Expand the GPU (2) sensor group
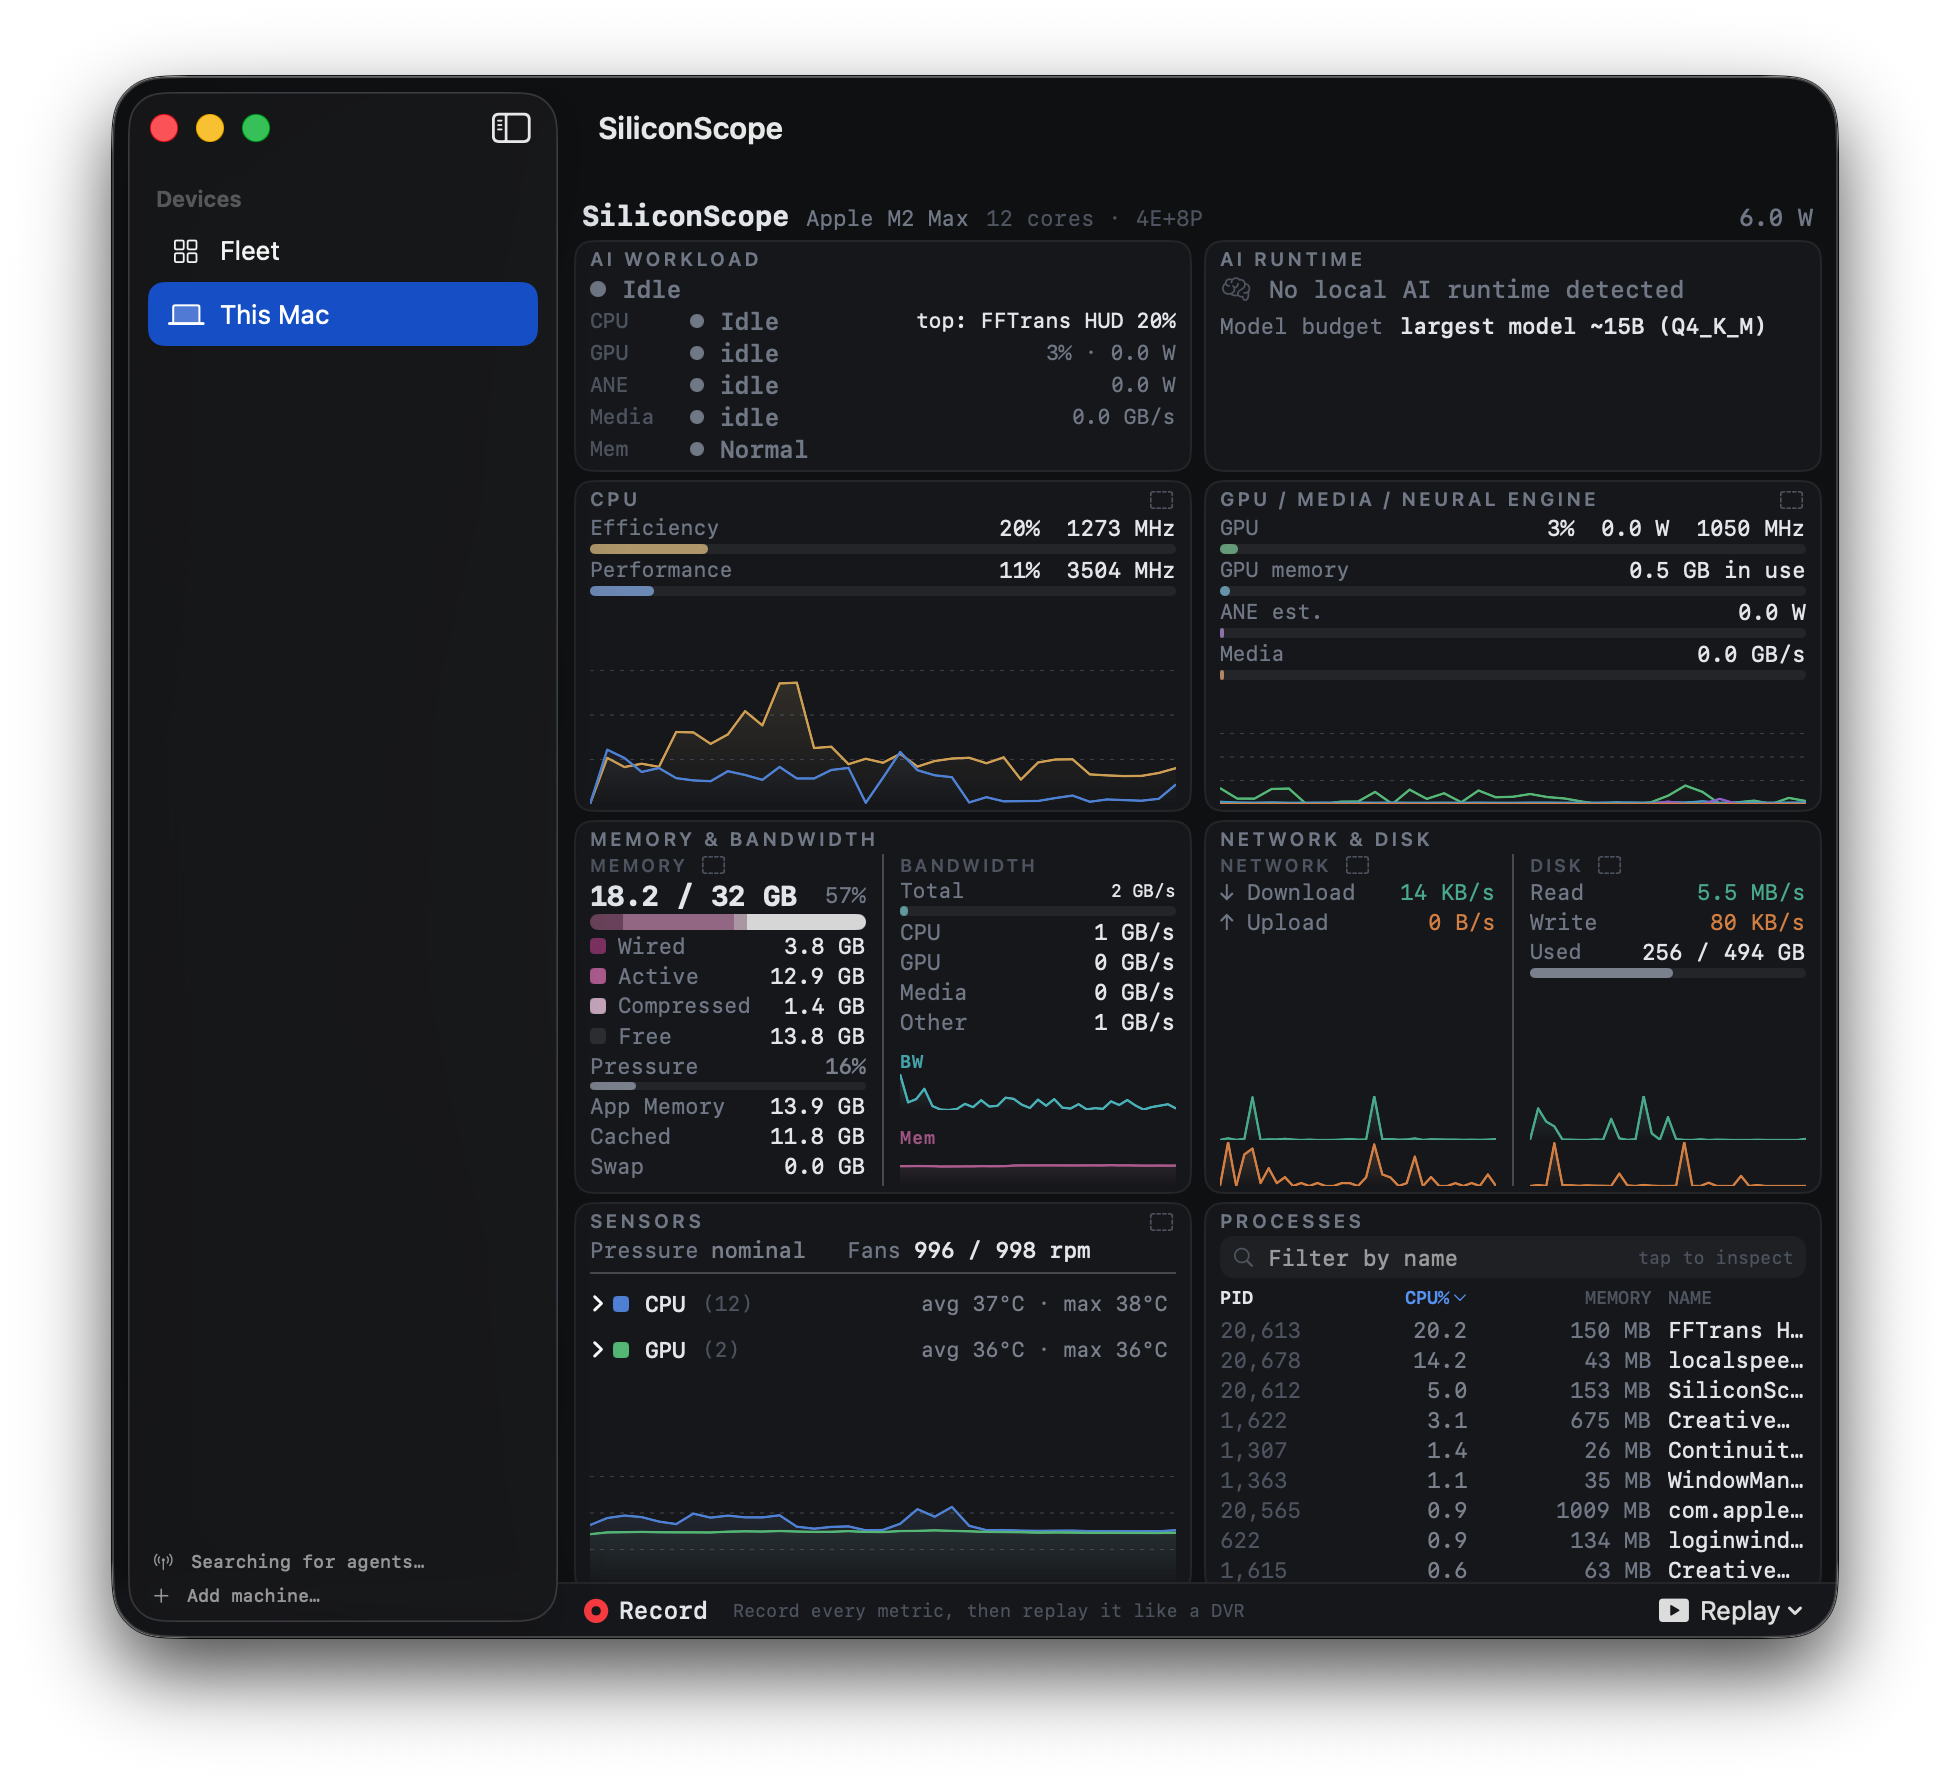 598,1349
